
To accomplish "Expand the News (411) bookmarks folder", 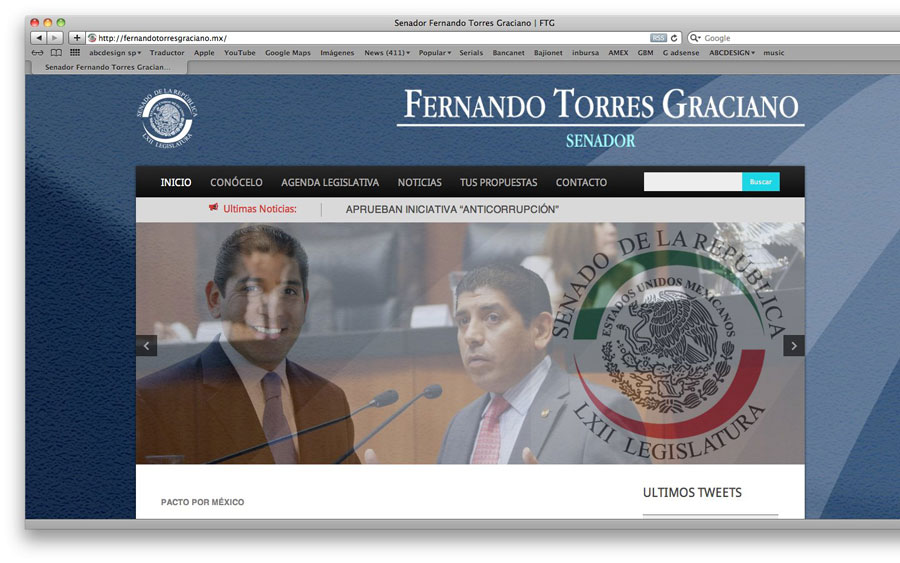I will 387,53.
